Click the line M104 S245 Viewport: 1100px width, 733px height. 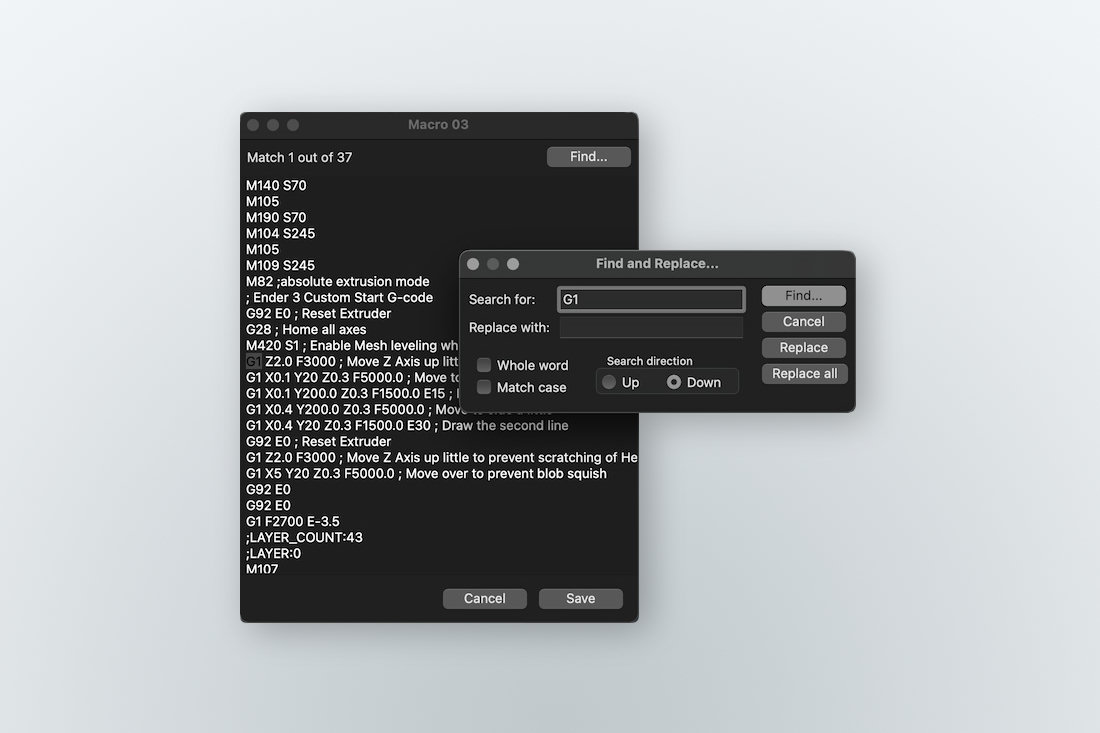(x=280, y=234)
